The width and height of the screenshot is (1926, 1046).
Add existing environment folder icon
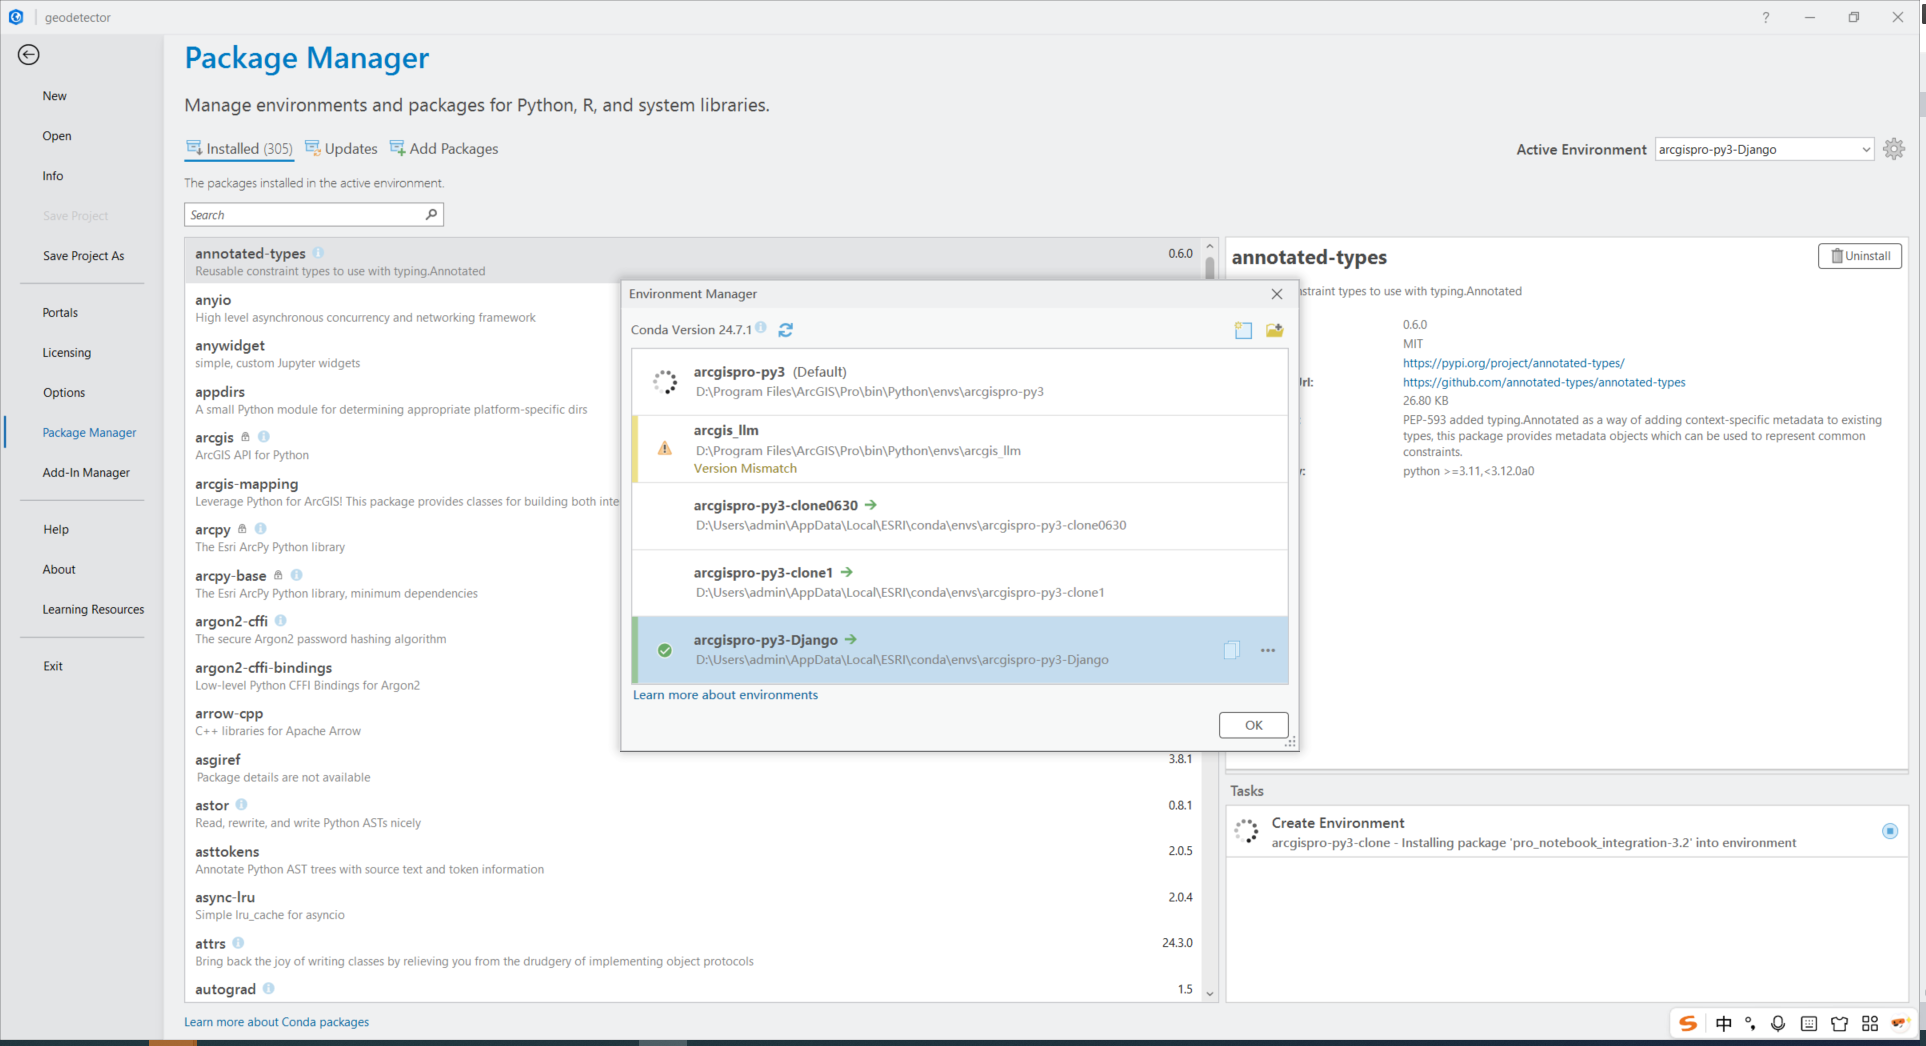tap(1274, 330)
